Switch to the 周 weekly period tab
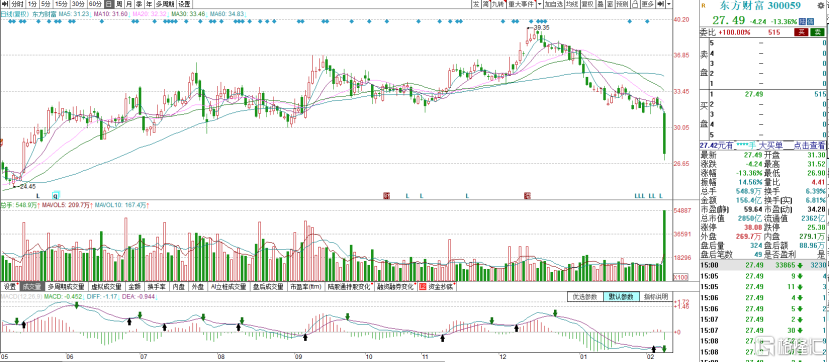The height and width of the screenshot is (363, 830). [119, 4]
